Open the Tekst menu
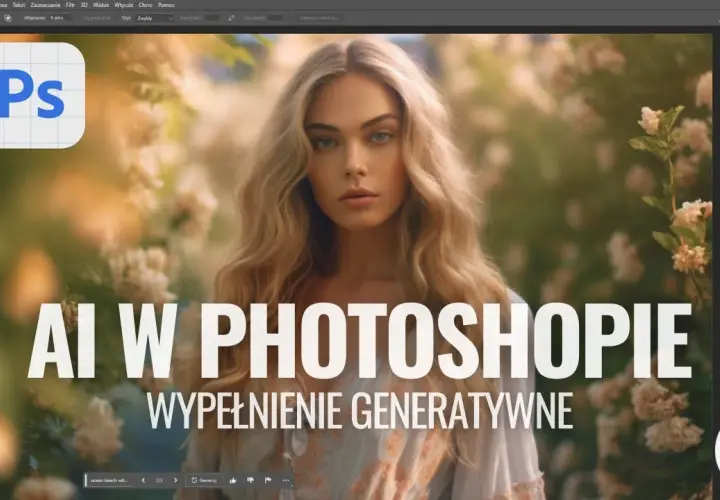Viewport: 720px width, 500px height. [x=19, y=5]
